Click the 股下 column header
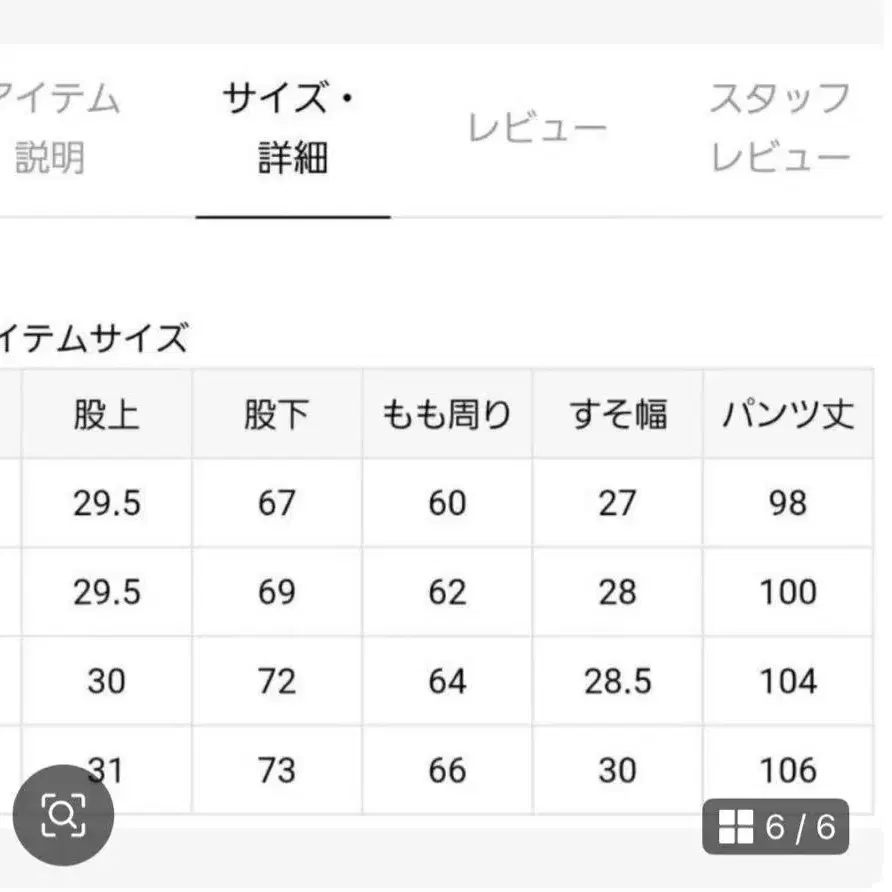 [x=276, y=415]
